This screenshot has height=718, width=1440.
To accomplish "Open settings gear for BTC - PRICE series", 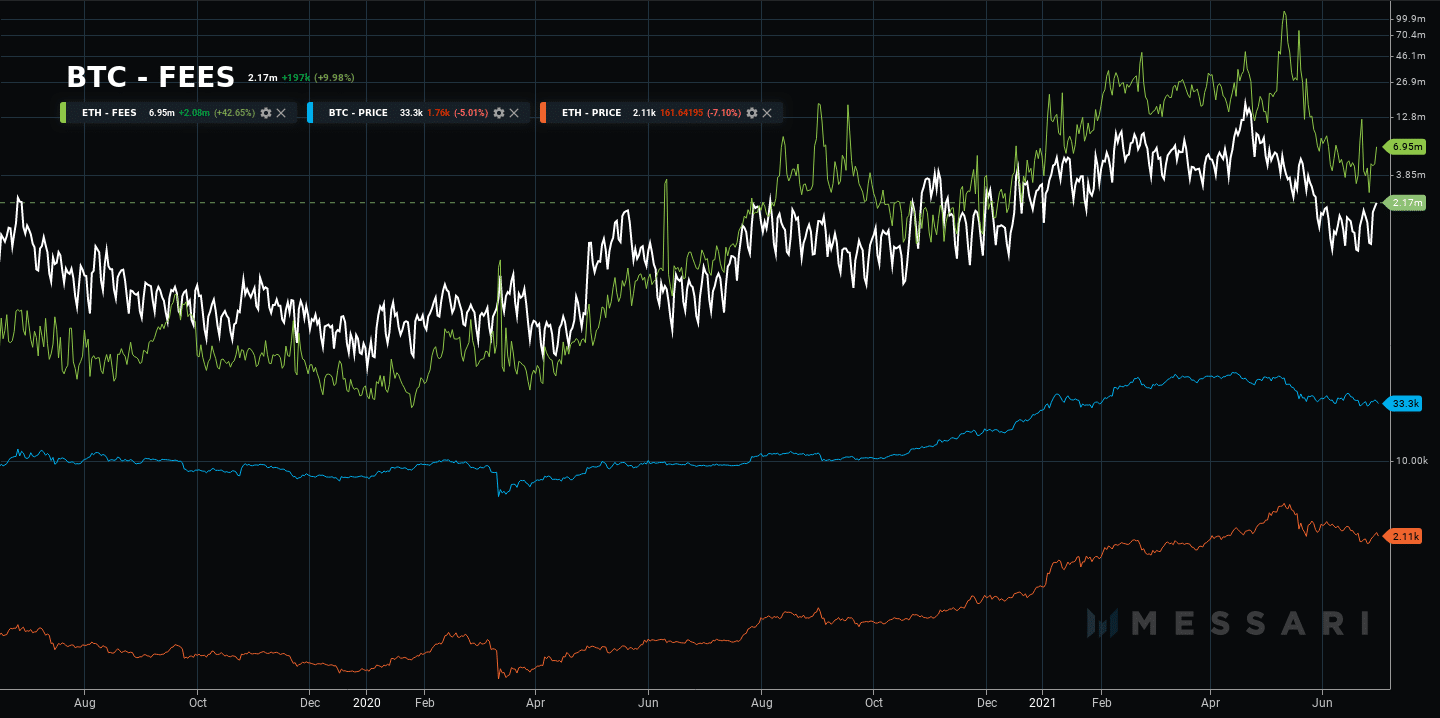I will tap(499, 113).
